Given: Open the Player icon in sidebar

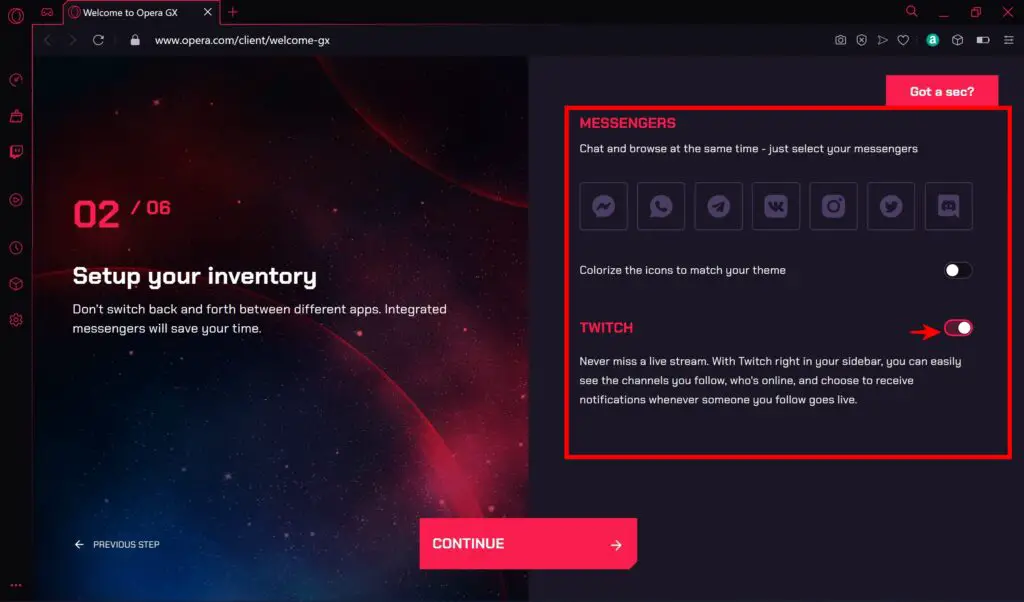Looking at the screenshot, I should pyautogui.click(x=16, y=200).
